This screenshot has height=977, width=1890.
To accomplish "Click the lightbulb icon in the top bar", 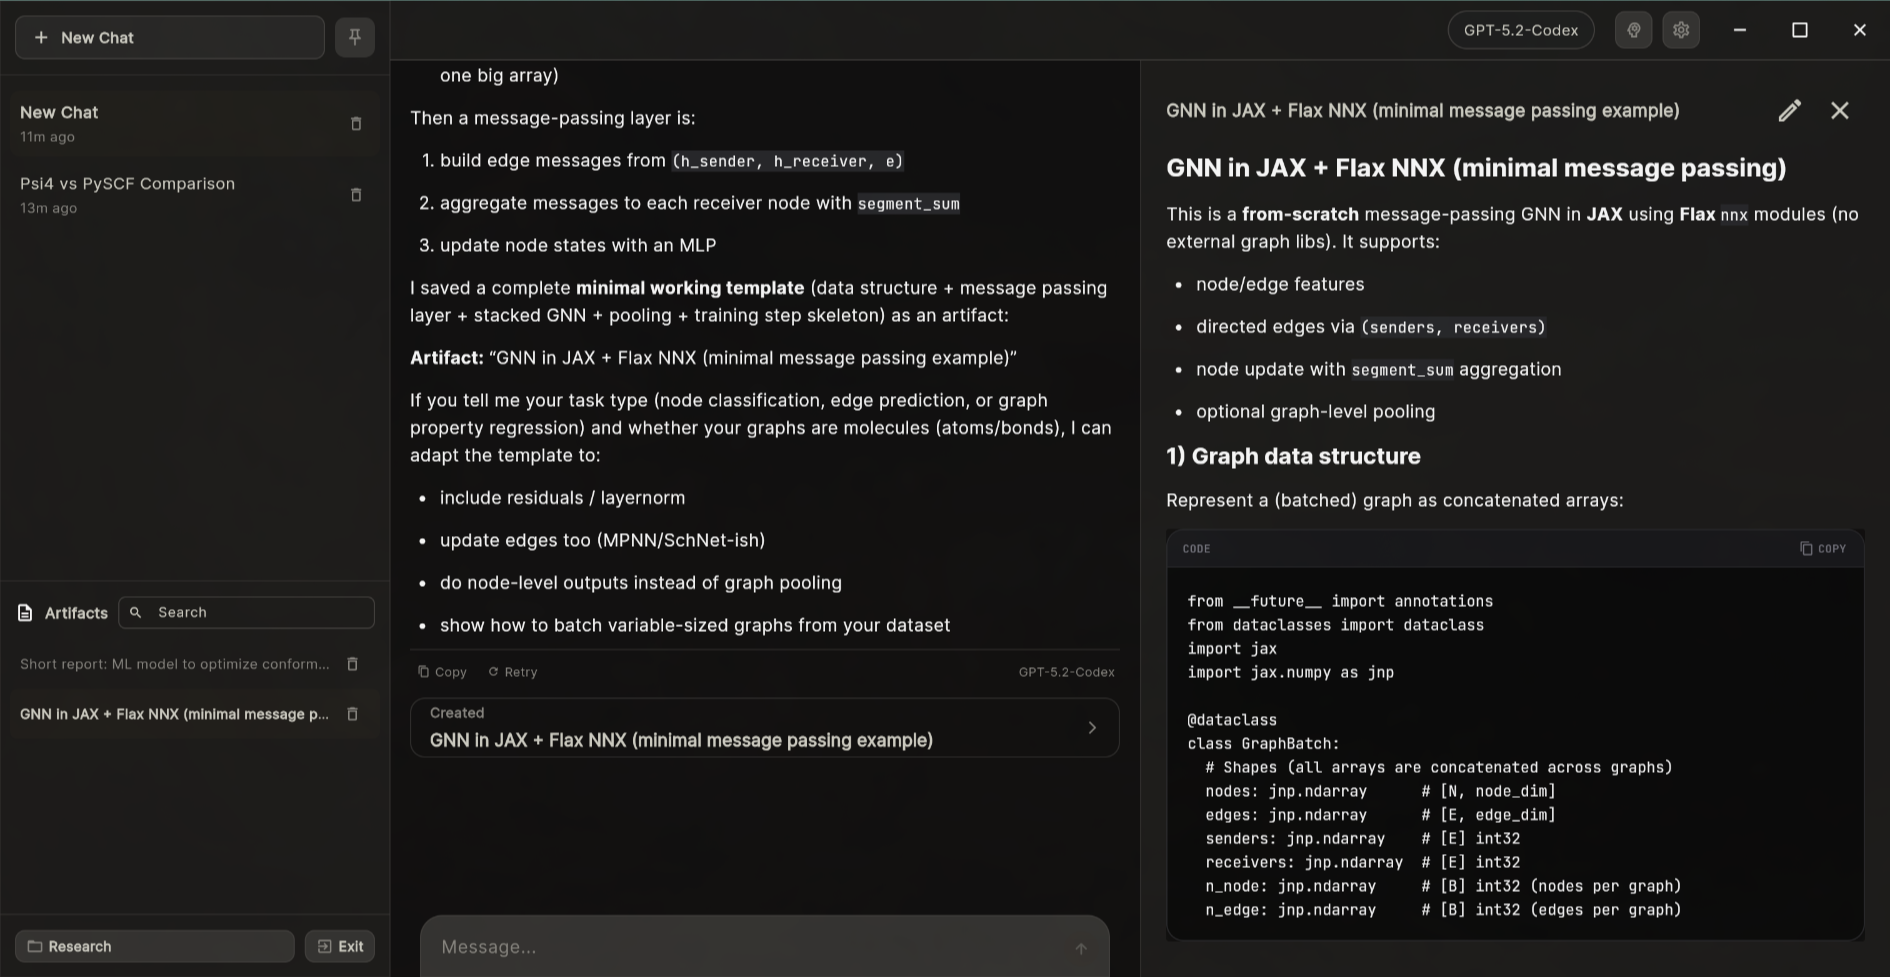I will pyautogui.click(x=1633, y=30).
